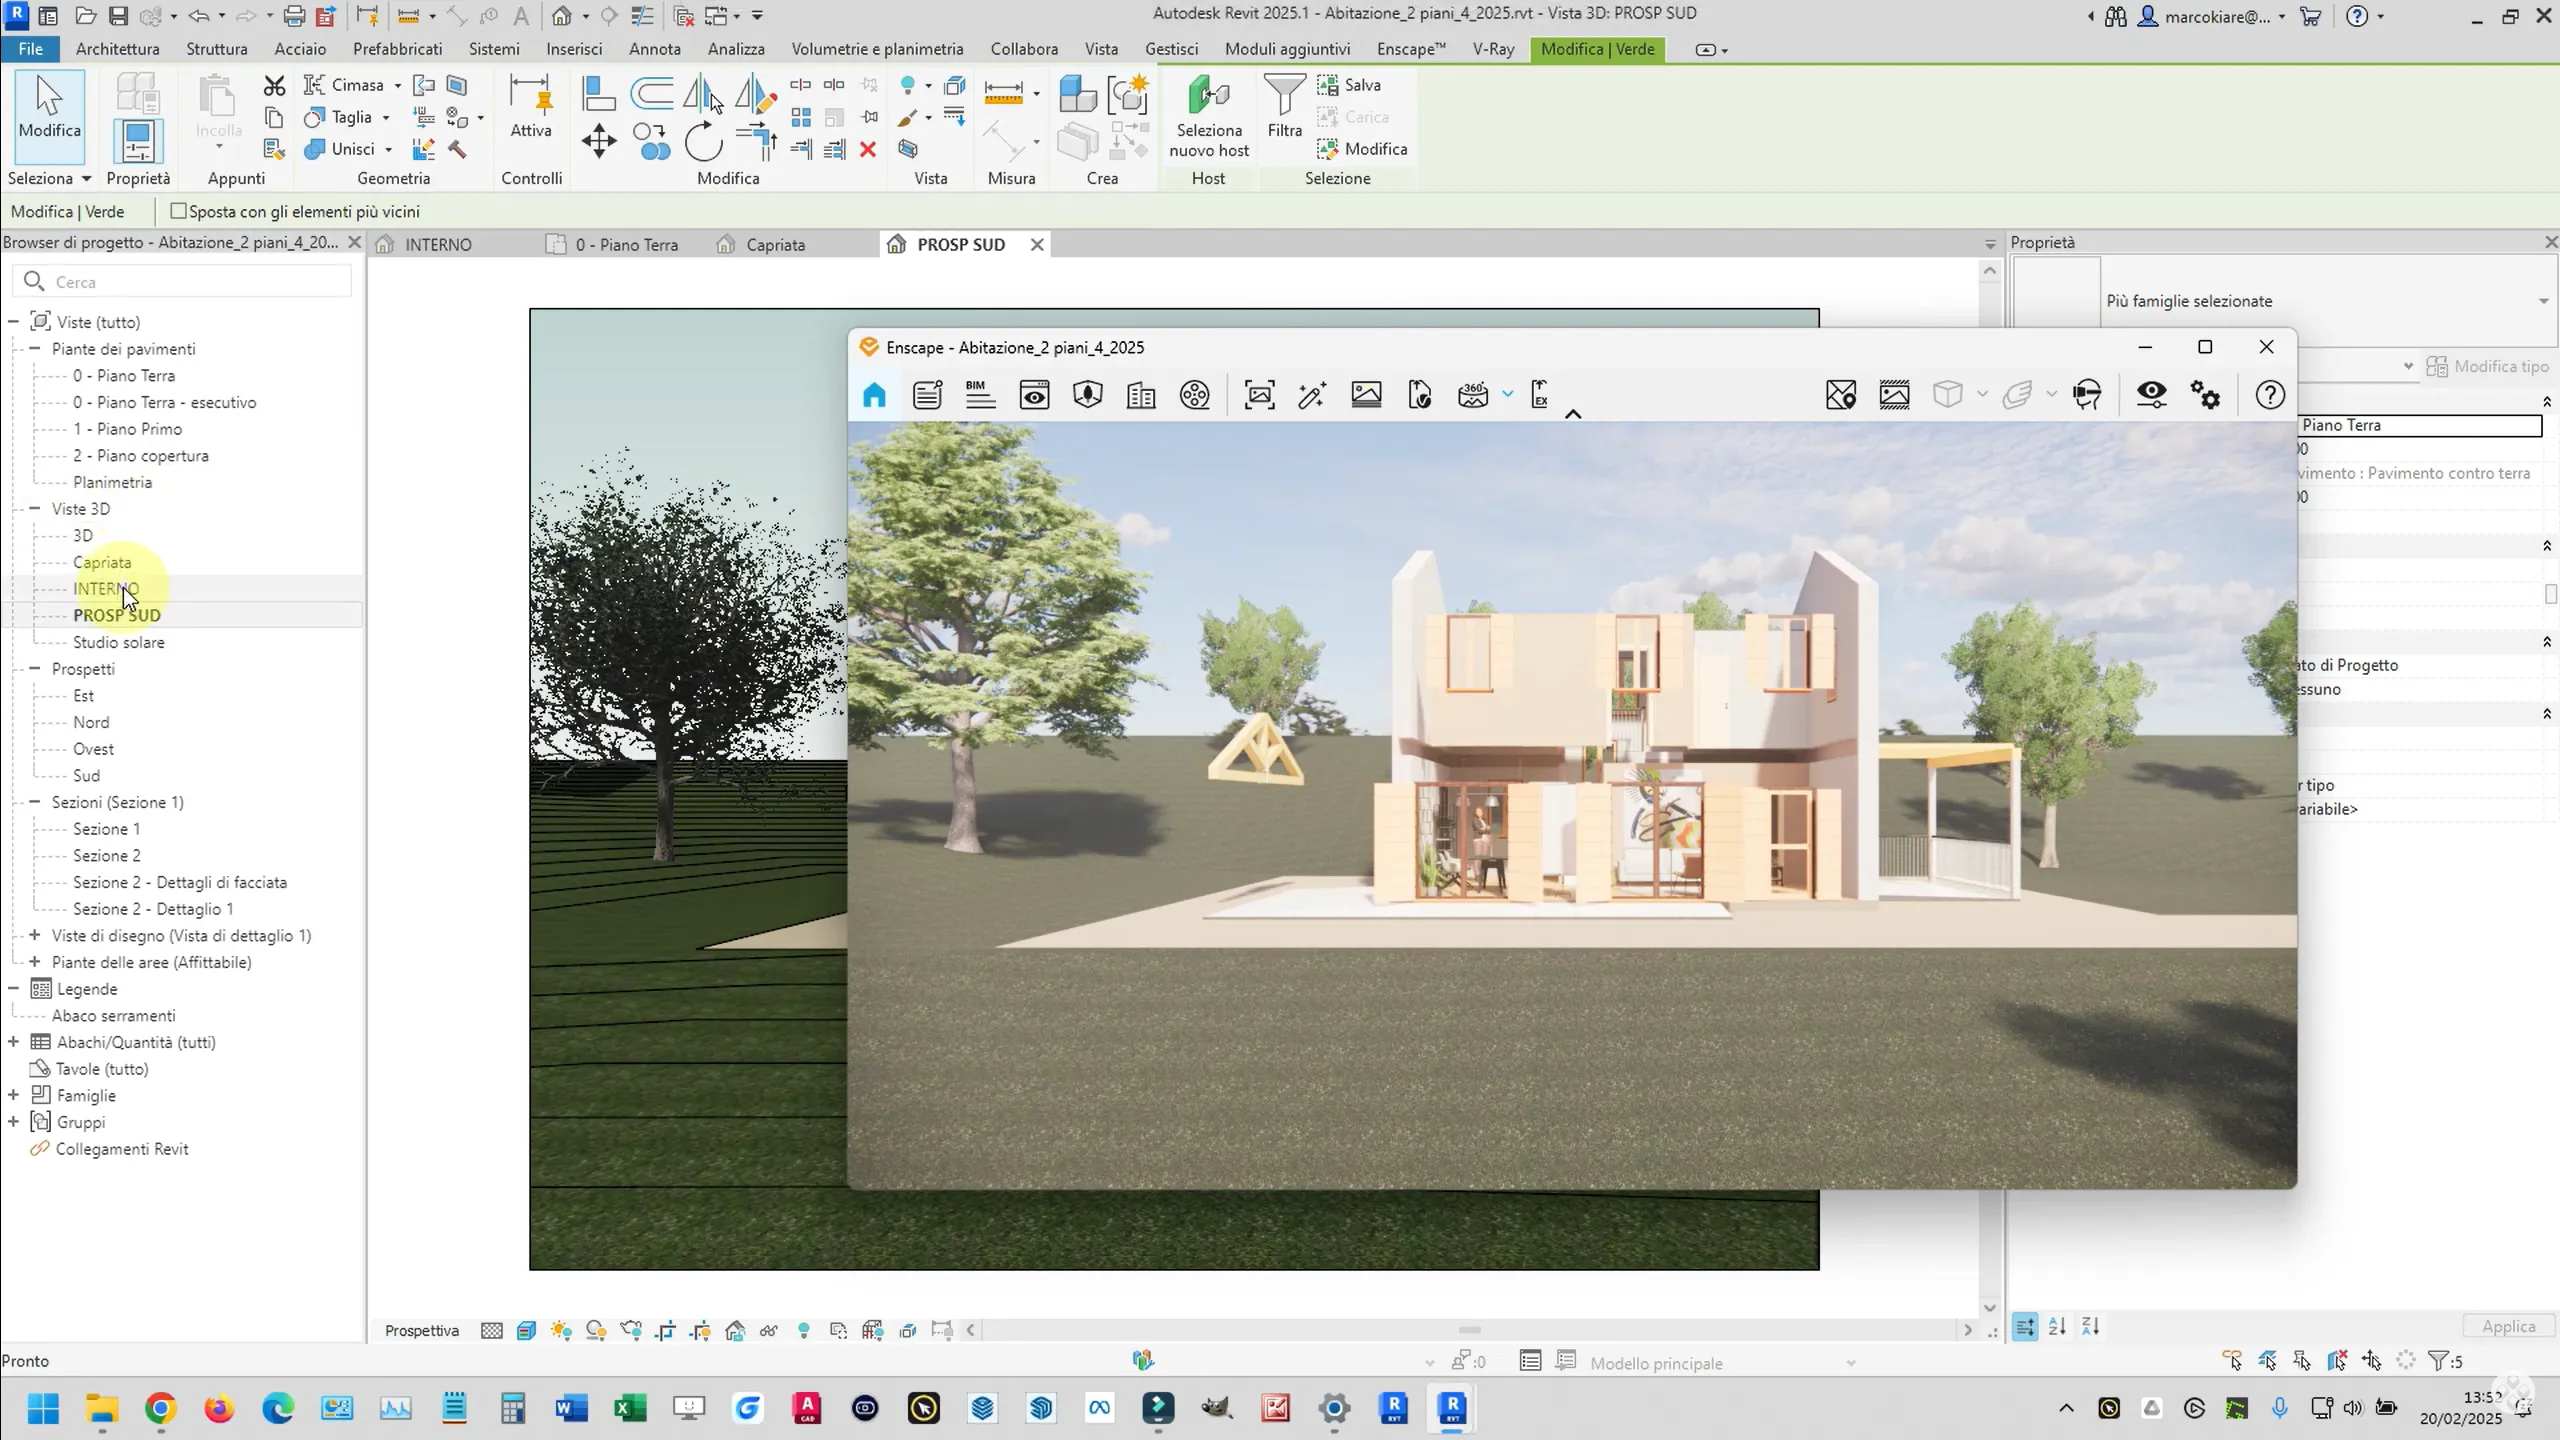Viewport: 2560px width, 1440px height.
Task: Click the Filtra funnel icon
Action: coord(1284,96)
